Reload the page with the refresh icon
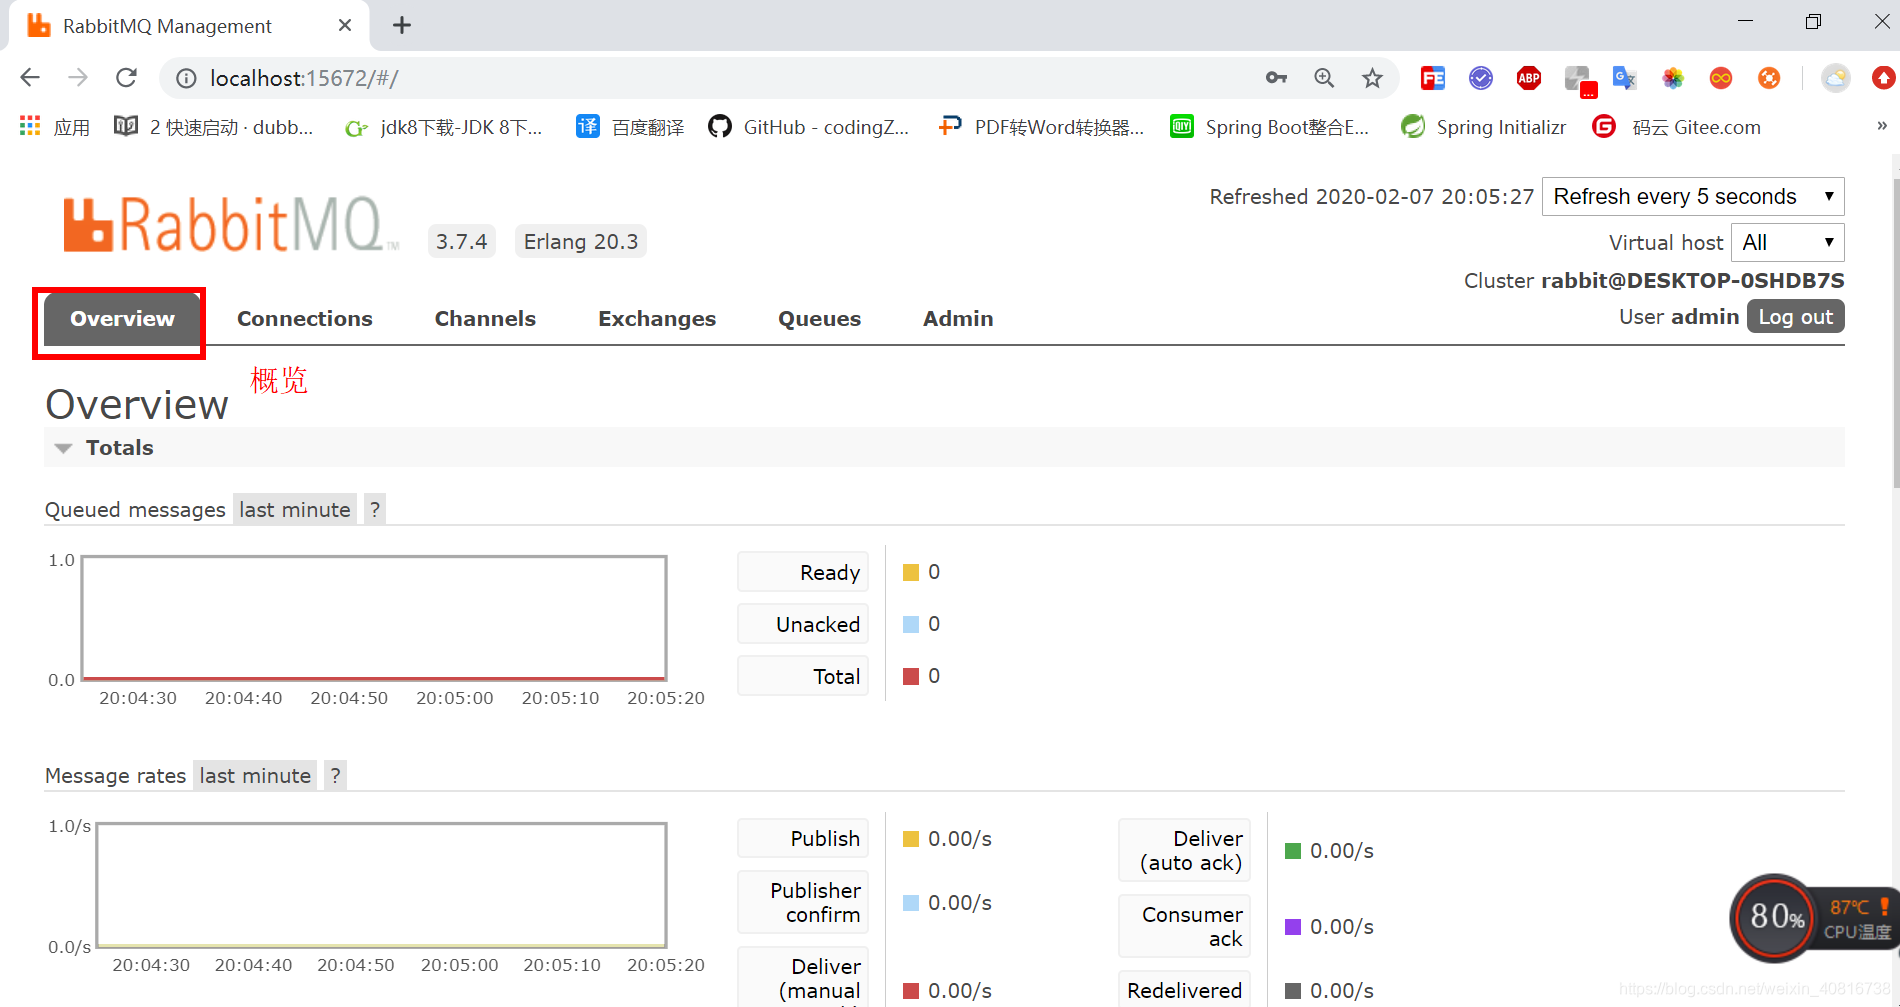This screenshot has height=1007, width=1900. (126, 78)
